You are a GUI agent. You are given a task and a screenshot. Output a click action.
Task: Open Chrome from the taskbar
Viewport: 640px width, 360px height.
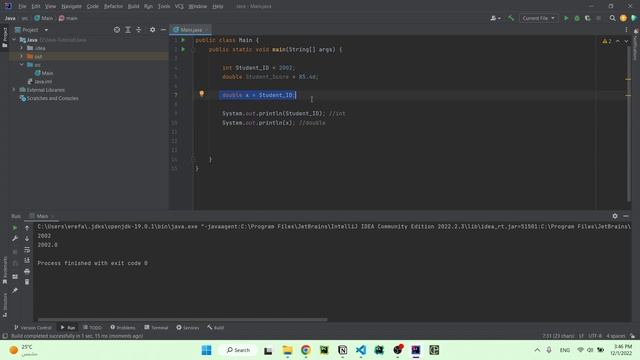(x=305, y=350)
